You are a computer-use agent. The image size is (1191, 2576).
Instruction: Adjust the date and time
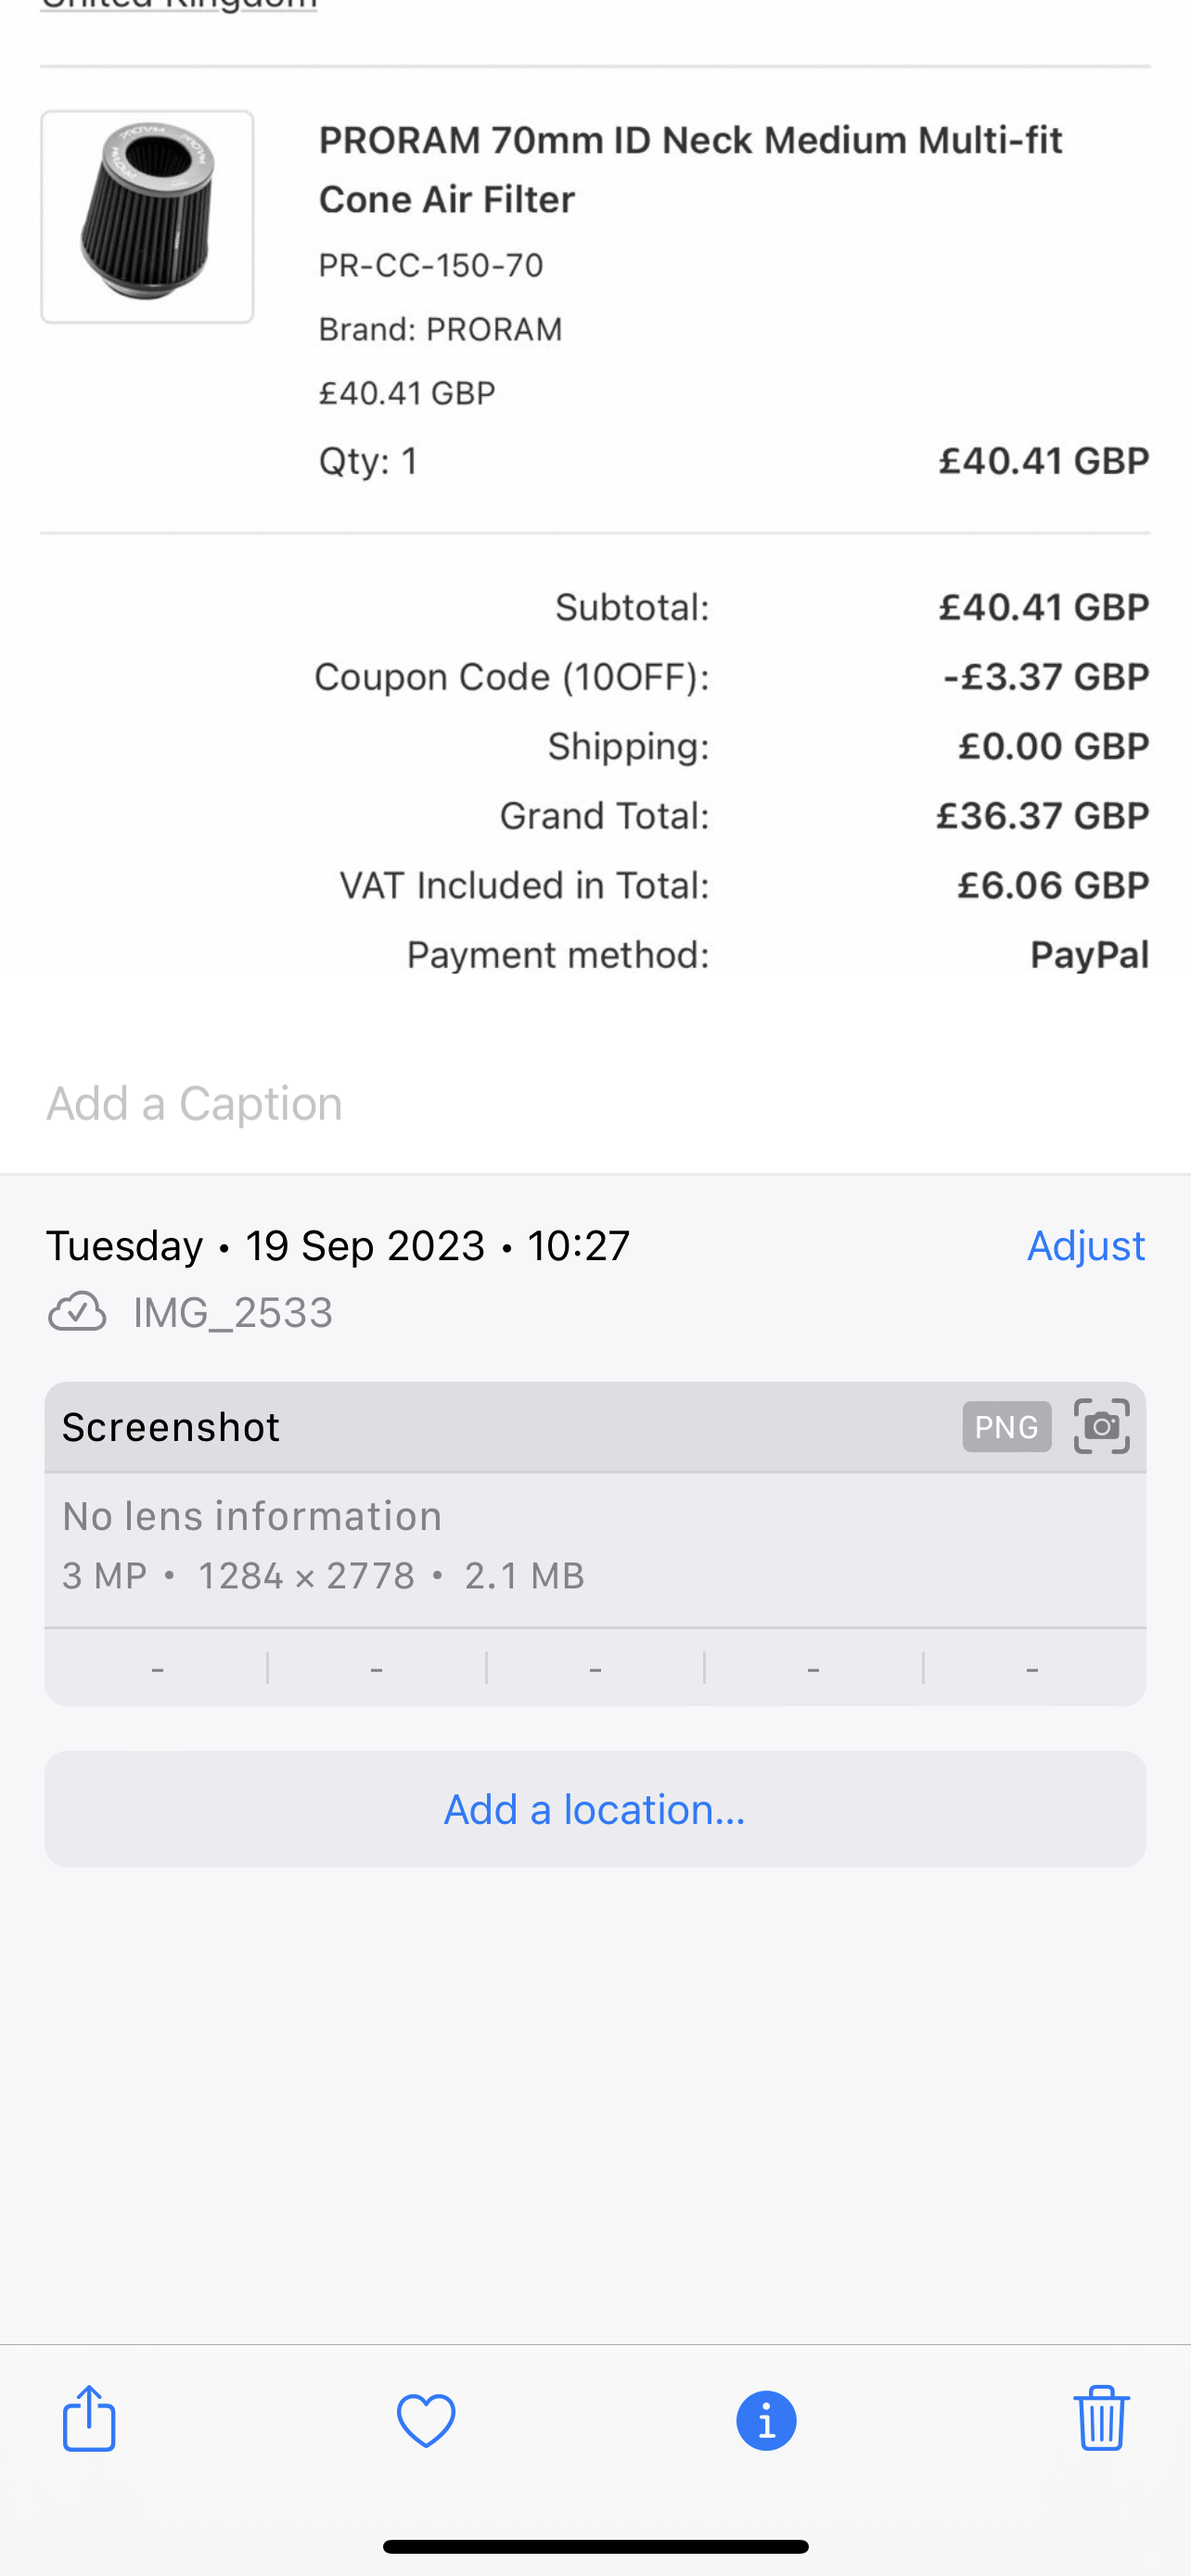1086,1246
